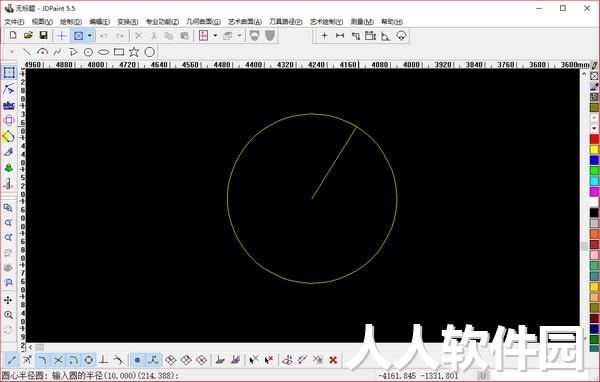Pick the red color swatch
This screenshot has height=382, width=600.
[x=594, y=139]
